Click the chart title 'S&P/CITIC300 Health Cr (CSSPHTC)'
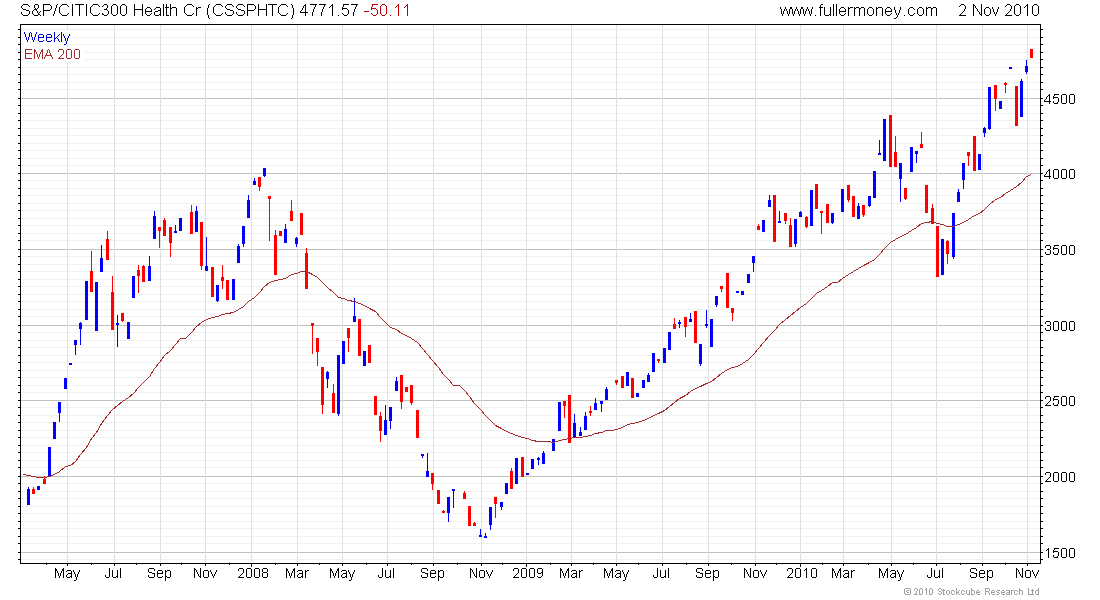The image size is (1100, 600). 157,11
